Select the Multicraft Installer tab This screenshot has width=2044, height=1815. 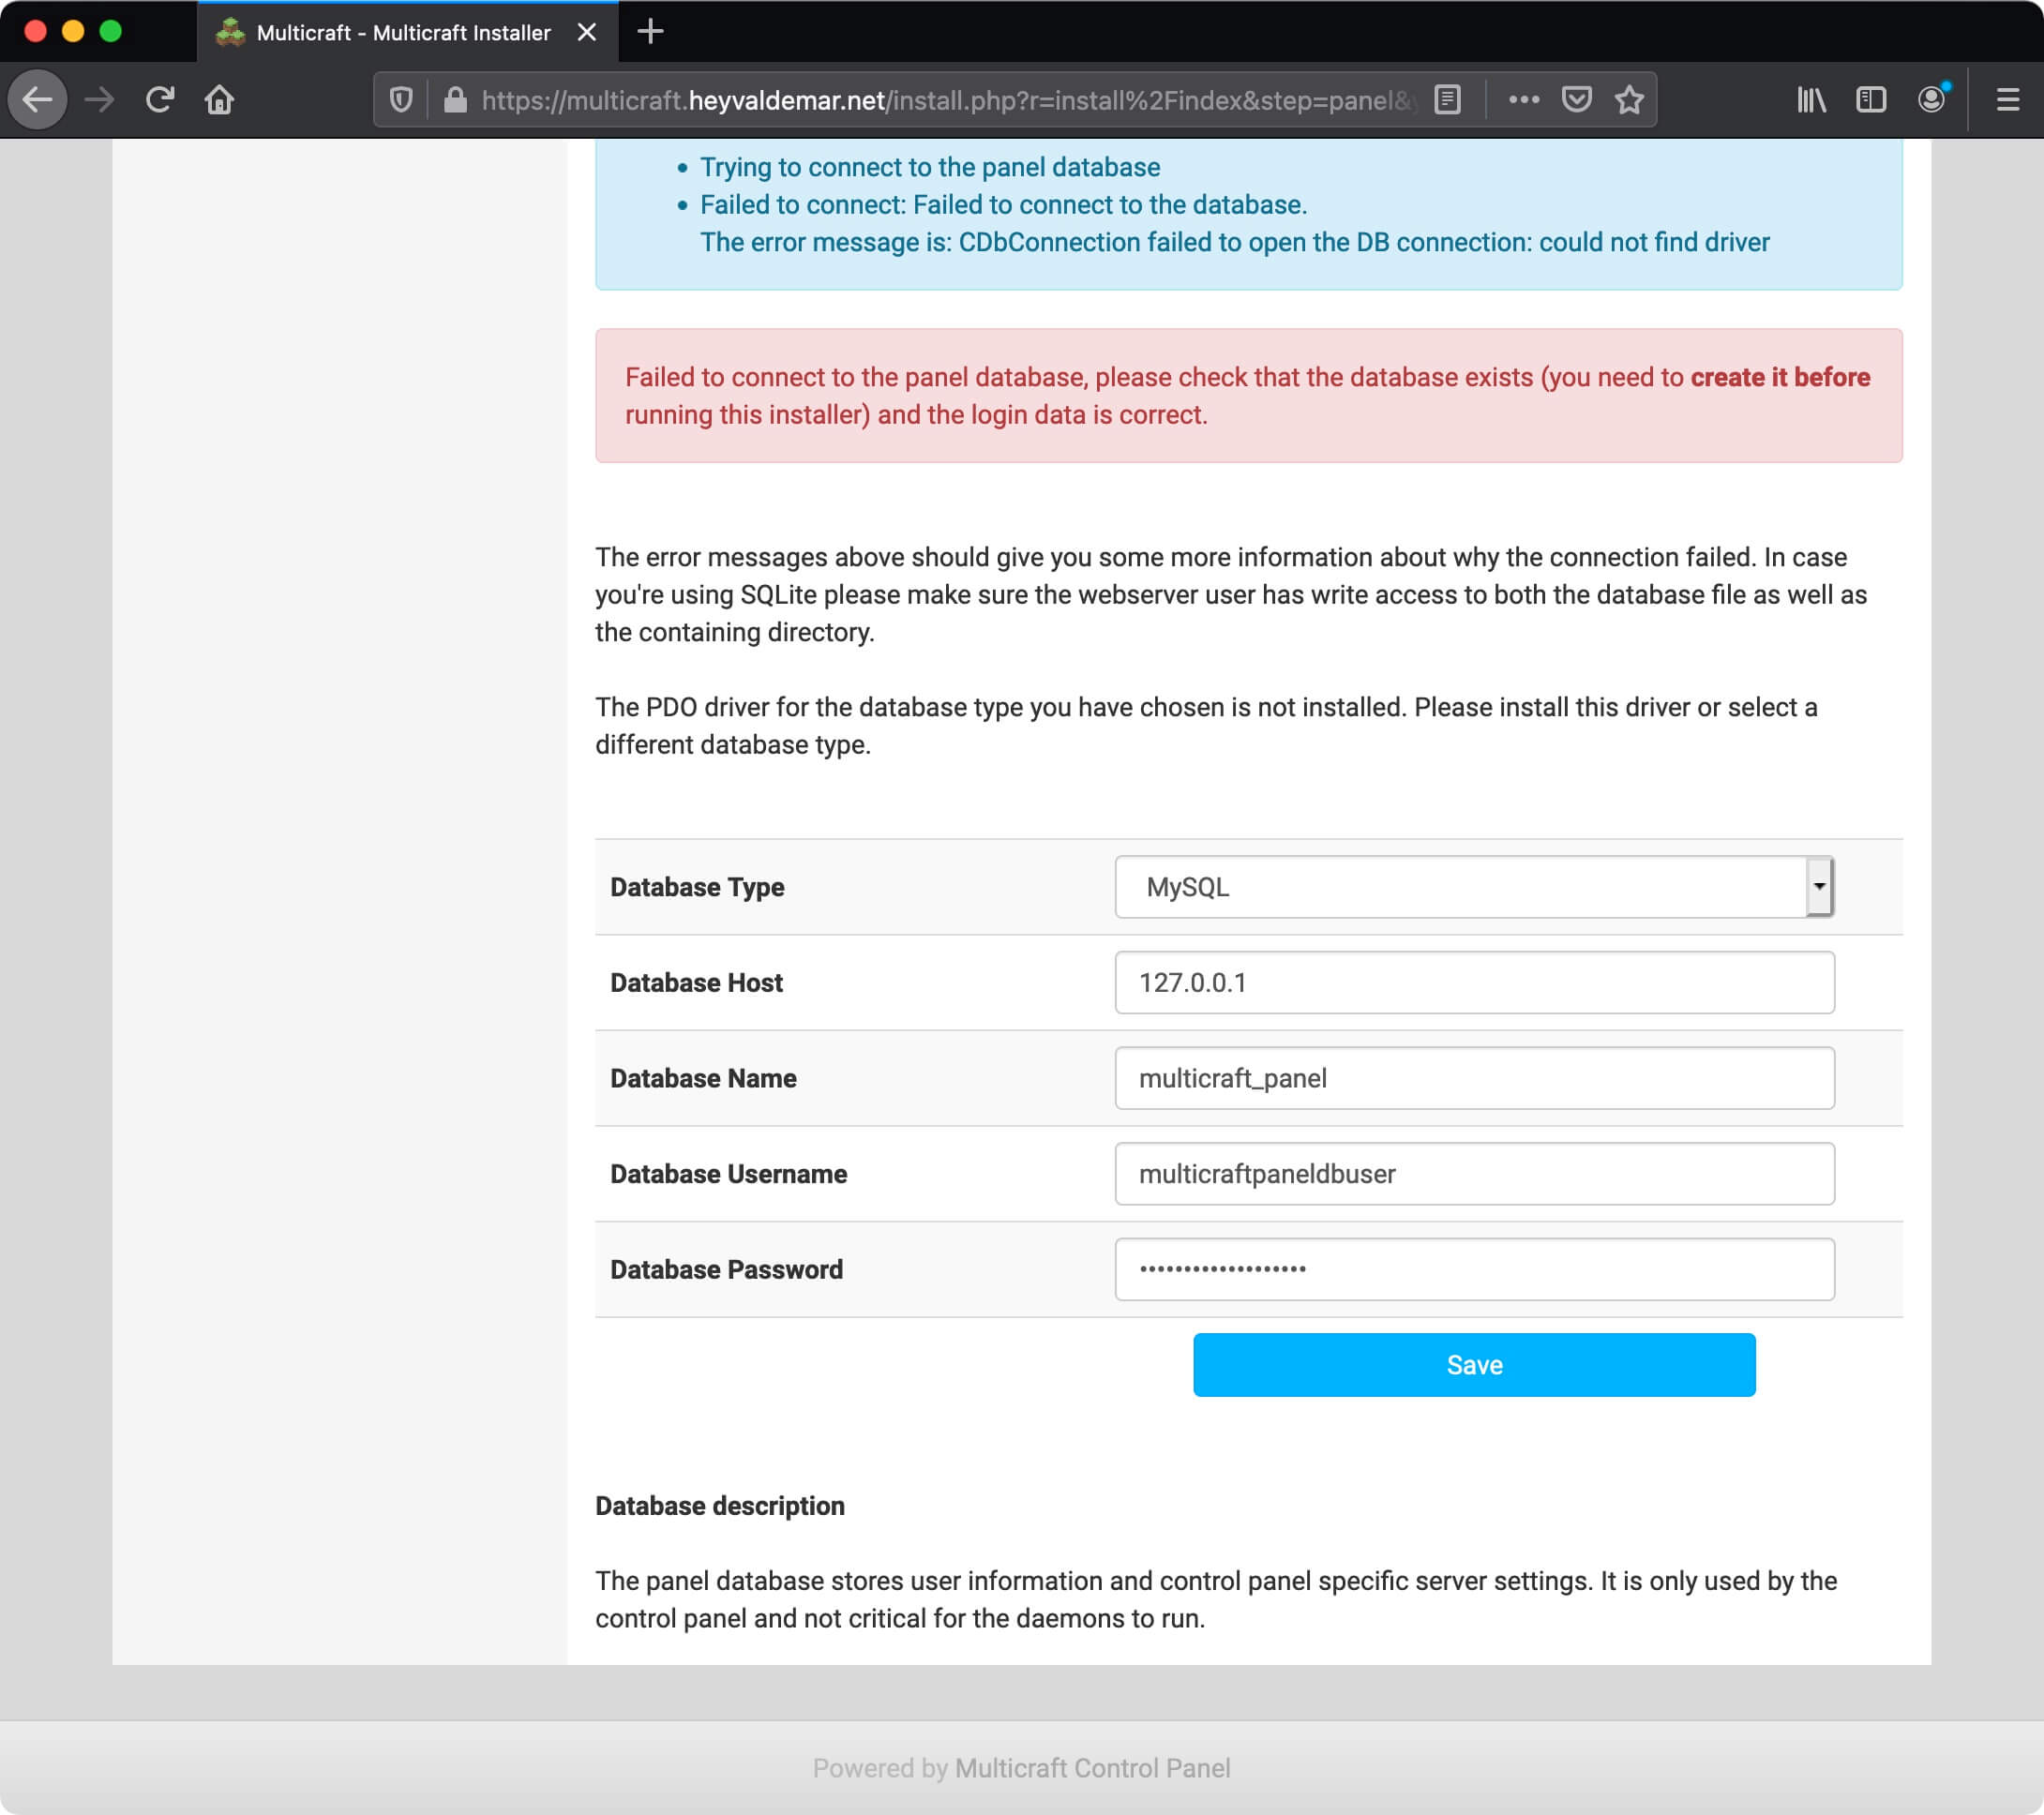pyautogui.click(x=408, y=32)
